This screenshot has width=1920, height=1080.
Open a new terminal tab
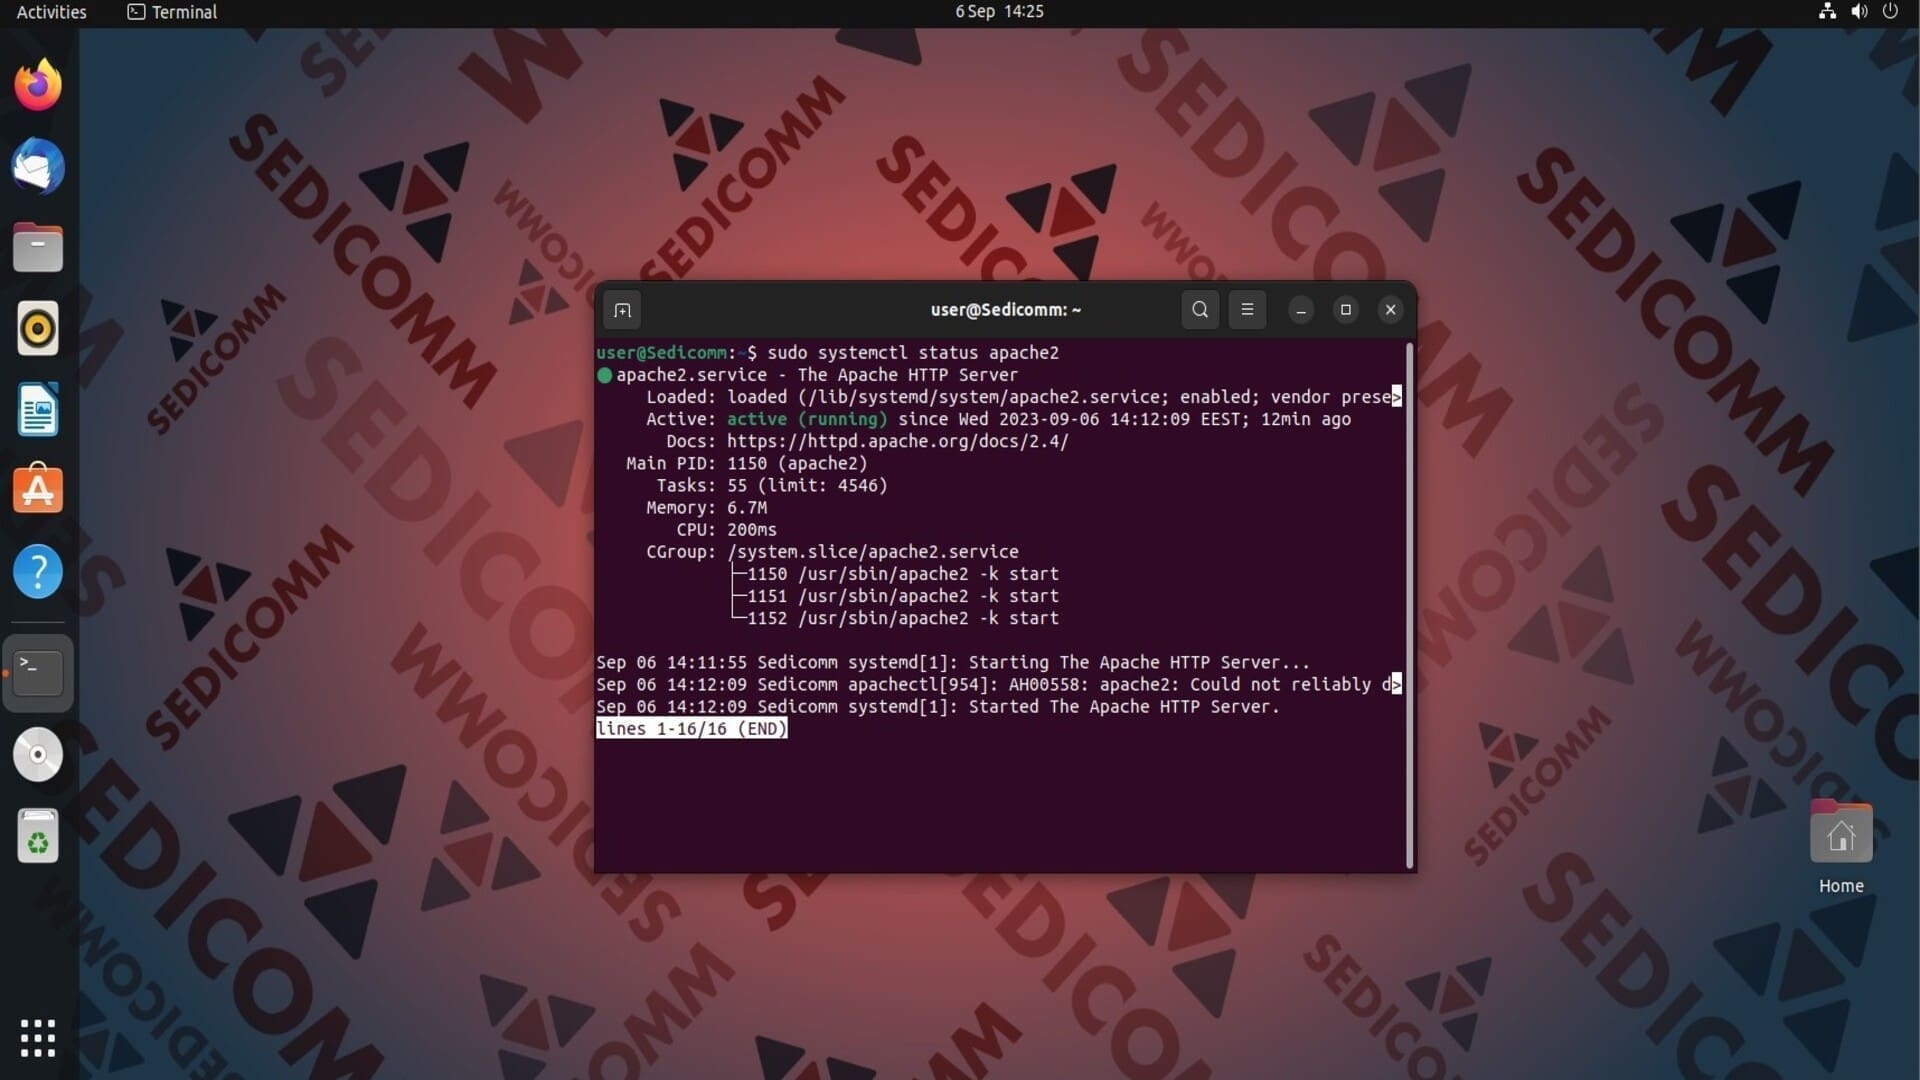(622, 310)
